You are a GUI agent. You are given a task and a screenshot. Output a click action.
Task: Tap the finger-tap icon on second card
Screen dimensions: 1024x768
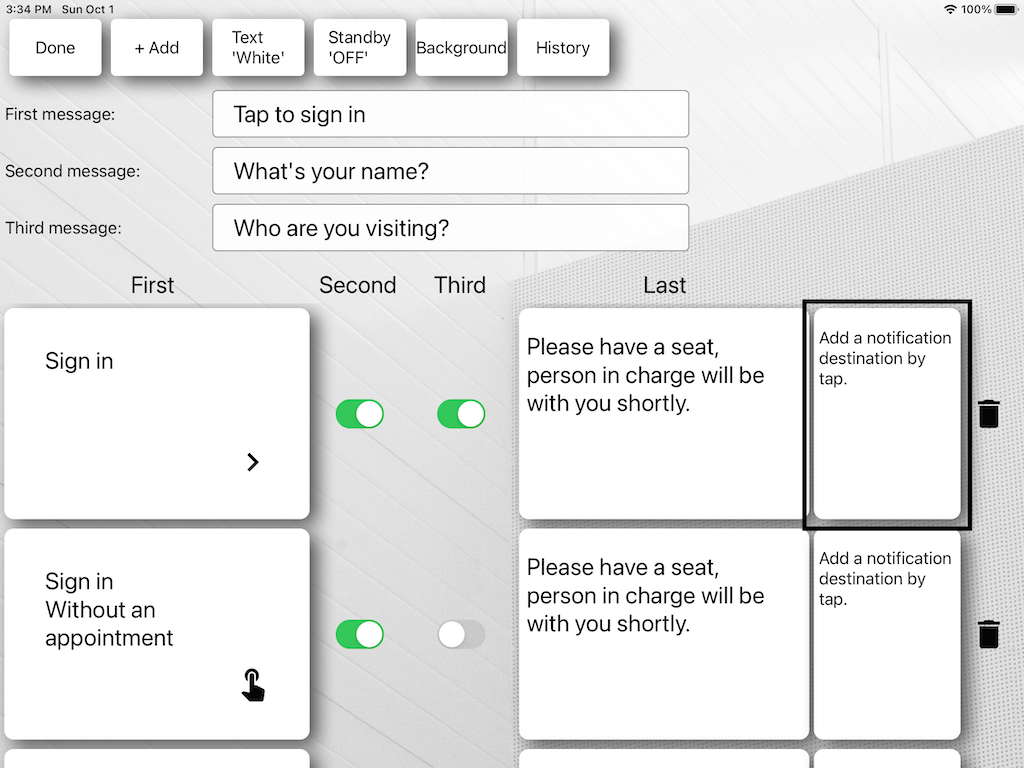coord(253,685)
